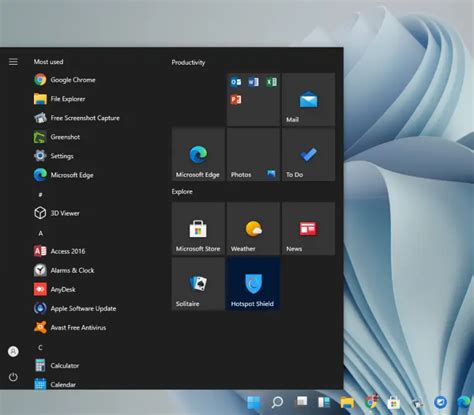Expand the Start menu hamburger button
Image resolution: width=474 pixels, height=415 pixels.
13,62
